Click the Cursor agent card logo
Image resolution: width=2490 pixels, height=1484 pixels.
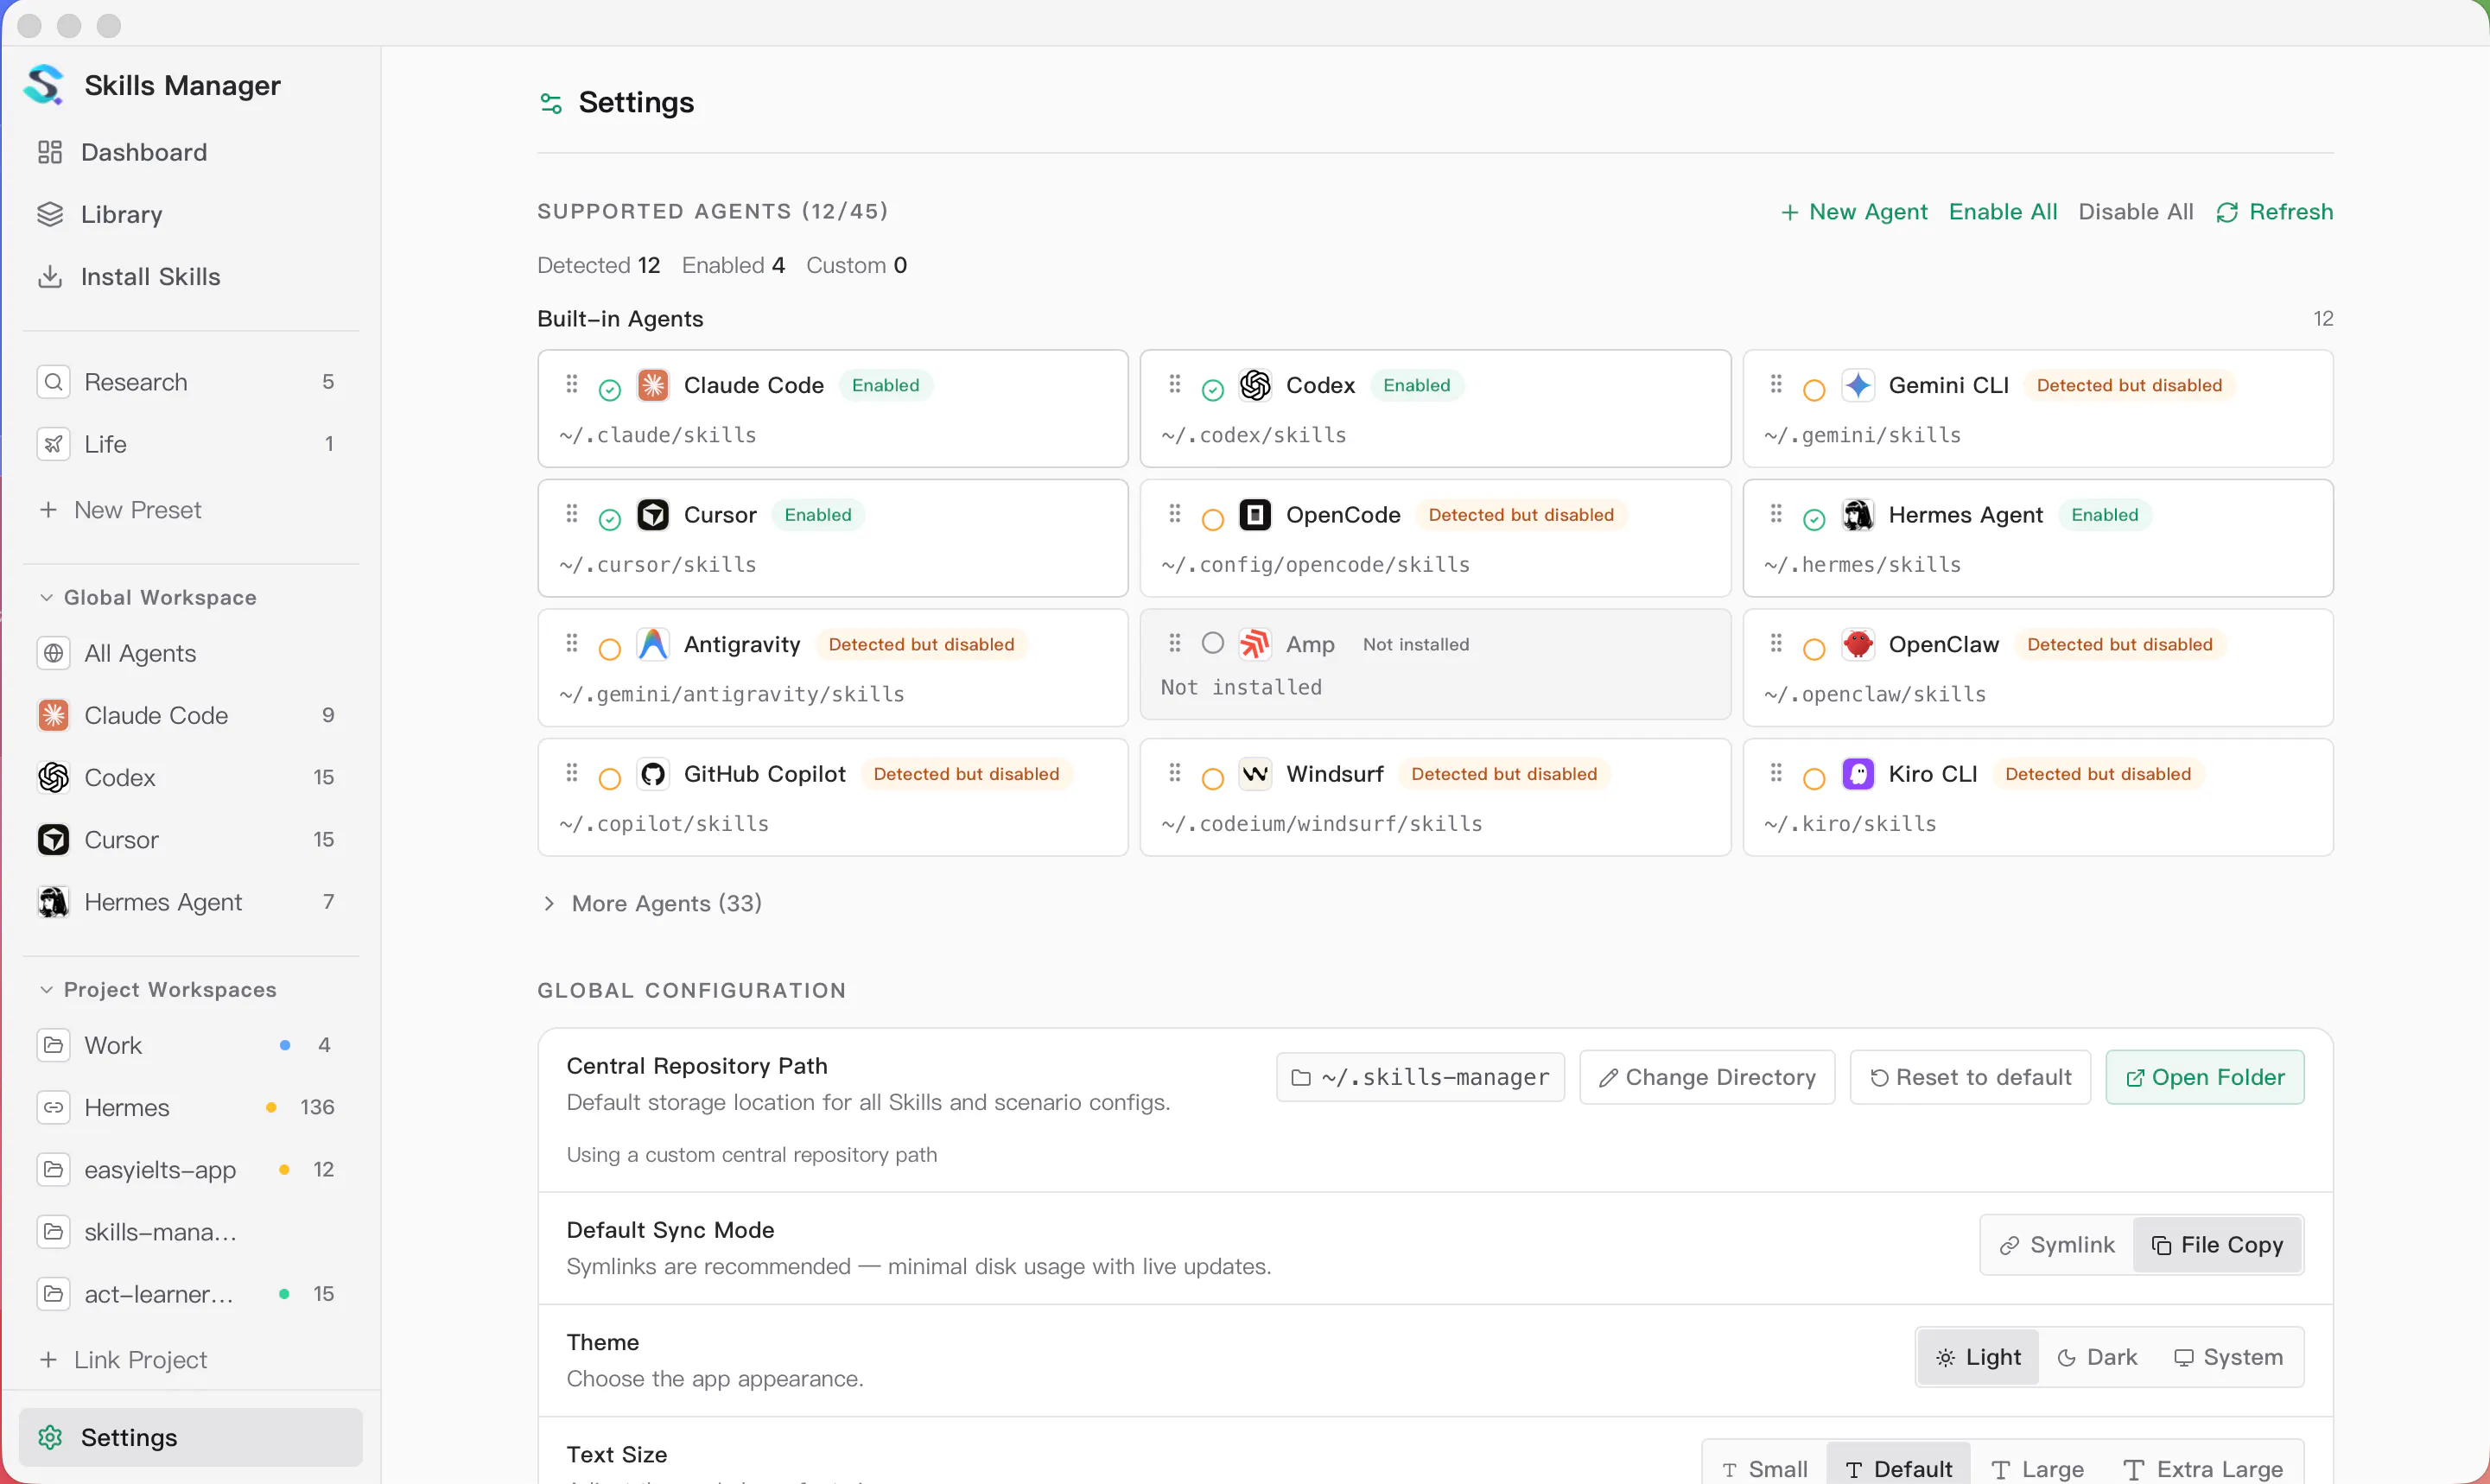(x=653, y=515)
